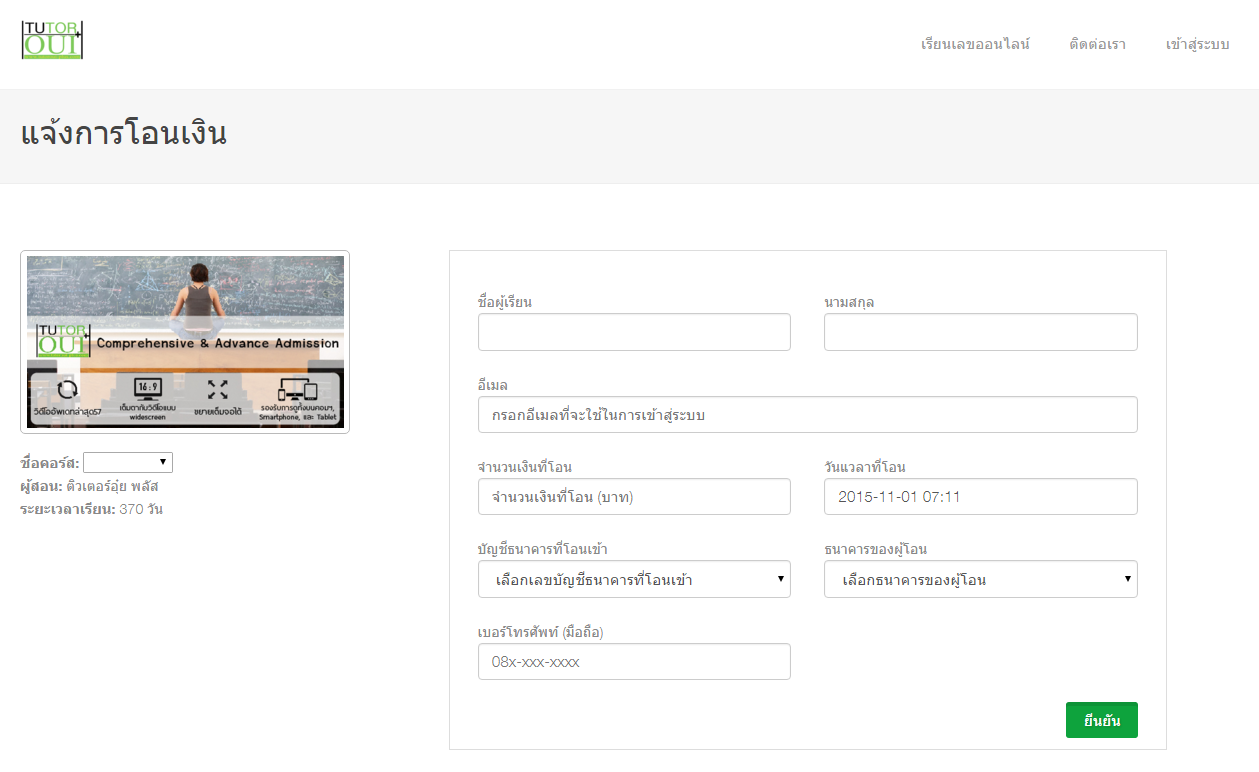1259x772 pixels.
Task: Click the course banner thumbnail image
Action: 185,342
